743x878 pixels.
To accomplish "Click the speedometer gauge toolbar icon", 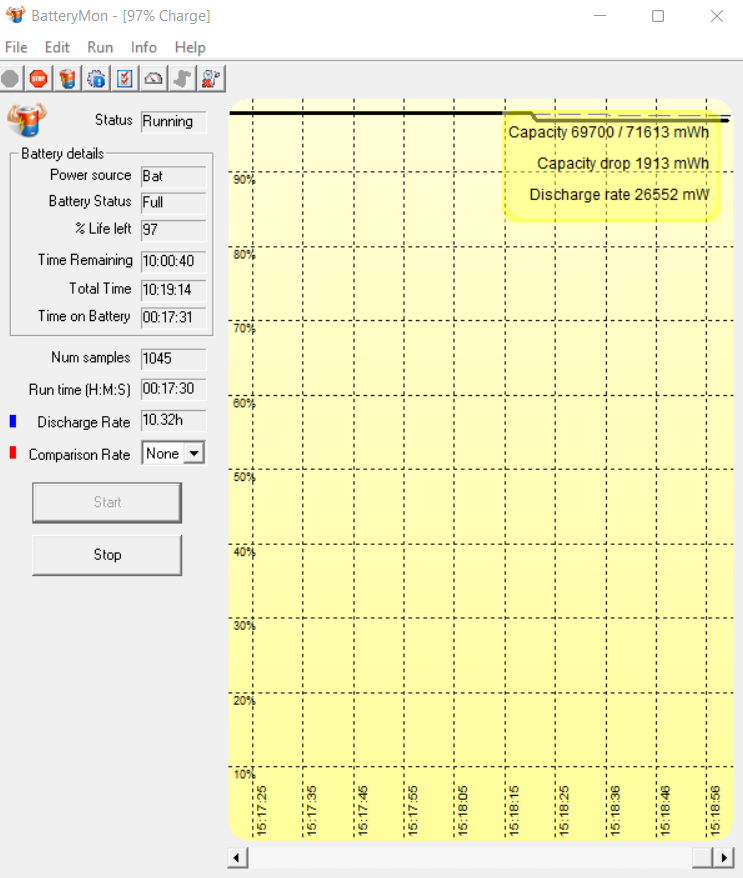I will point(153,79).
